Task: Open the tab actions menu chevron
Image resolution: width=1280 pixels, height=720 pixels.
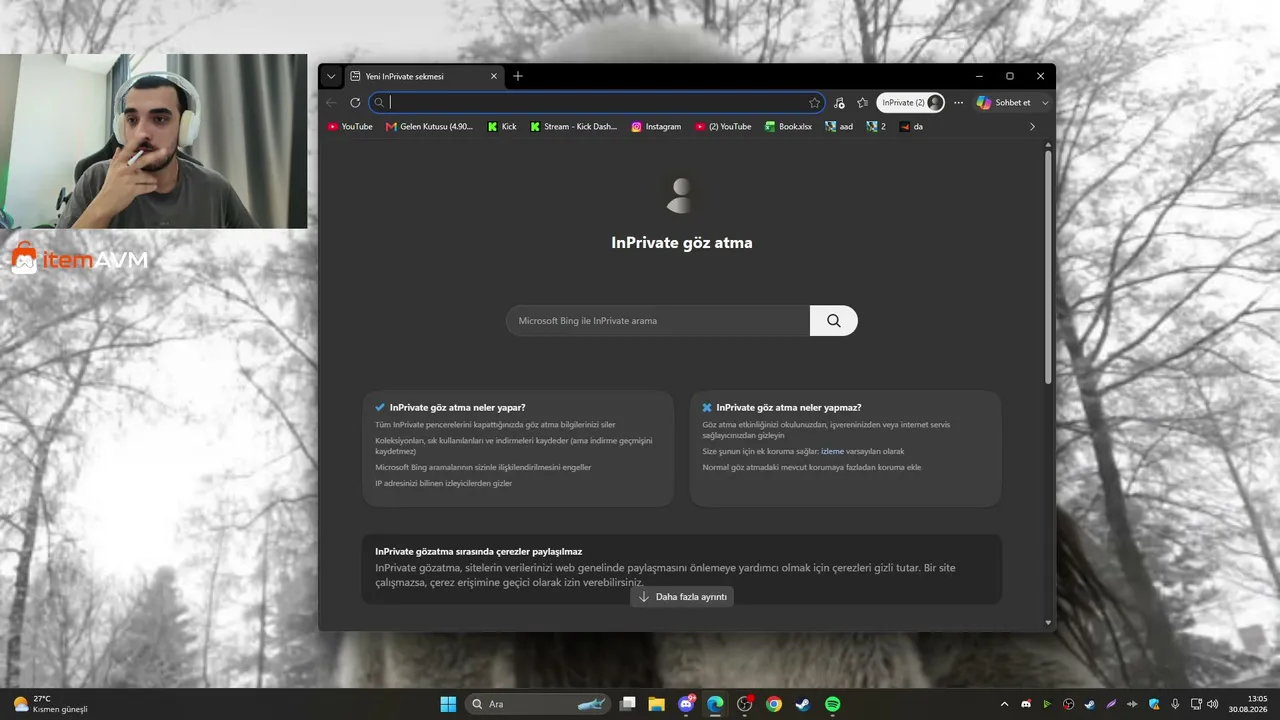Action: pyautogui.click(x=331, y=76)
